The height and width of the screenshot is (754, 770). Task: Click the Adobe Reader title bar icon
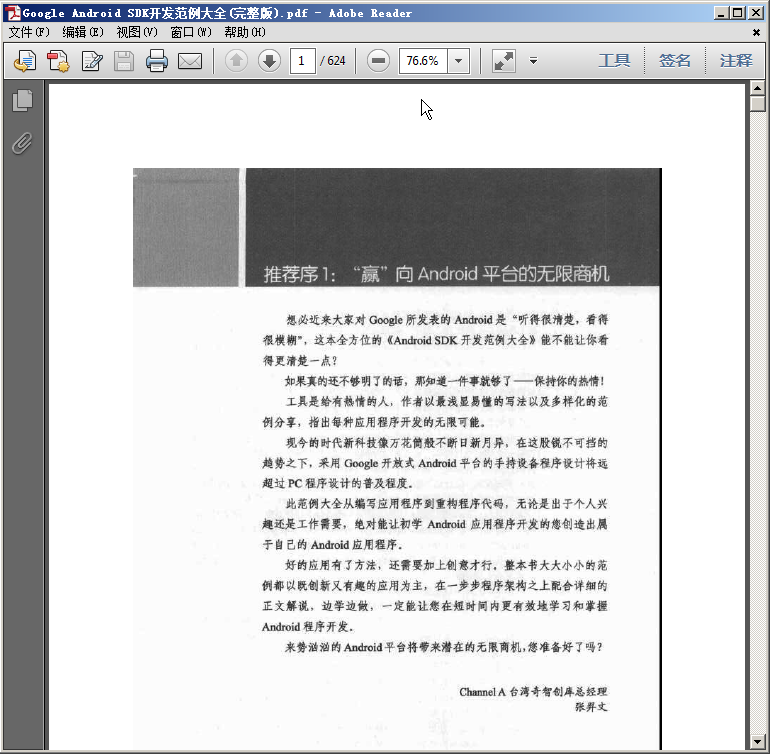pyautogui.click(x=13, y=13)
